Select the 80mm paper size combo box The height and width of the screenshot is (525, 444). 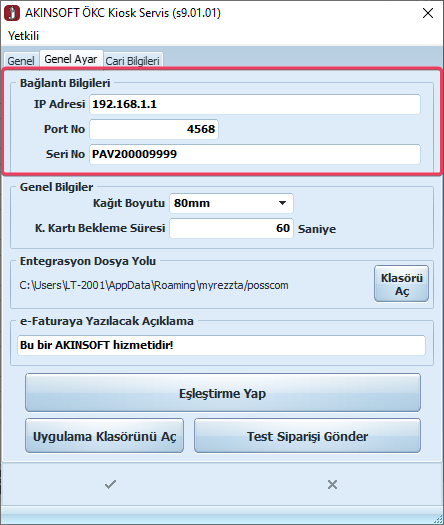(231, 203)
